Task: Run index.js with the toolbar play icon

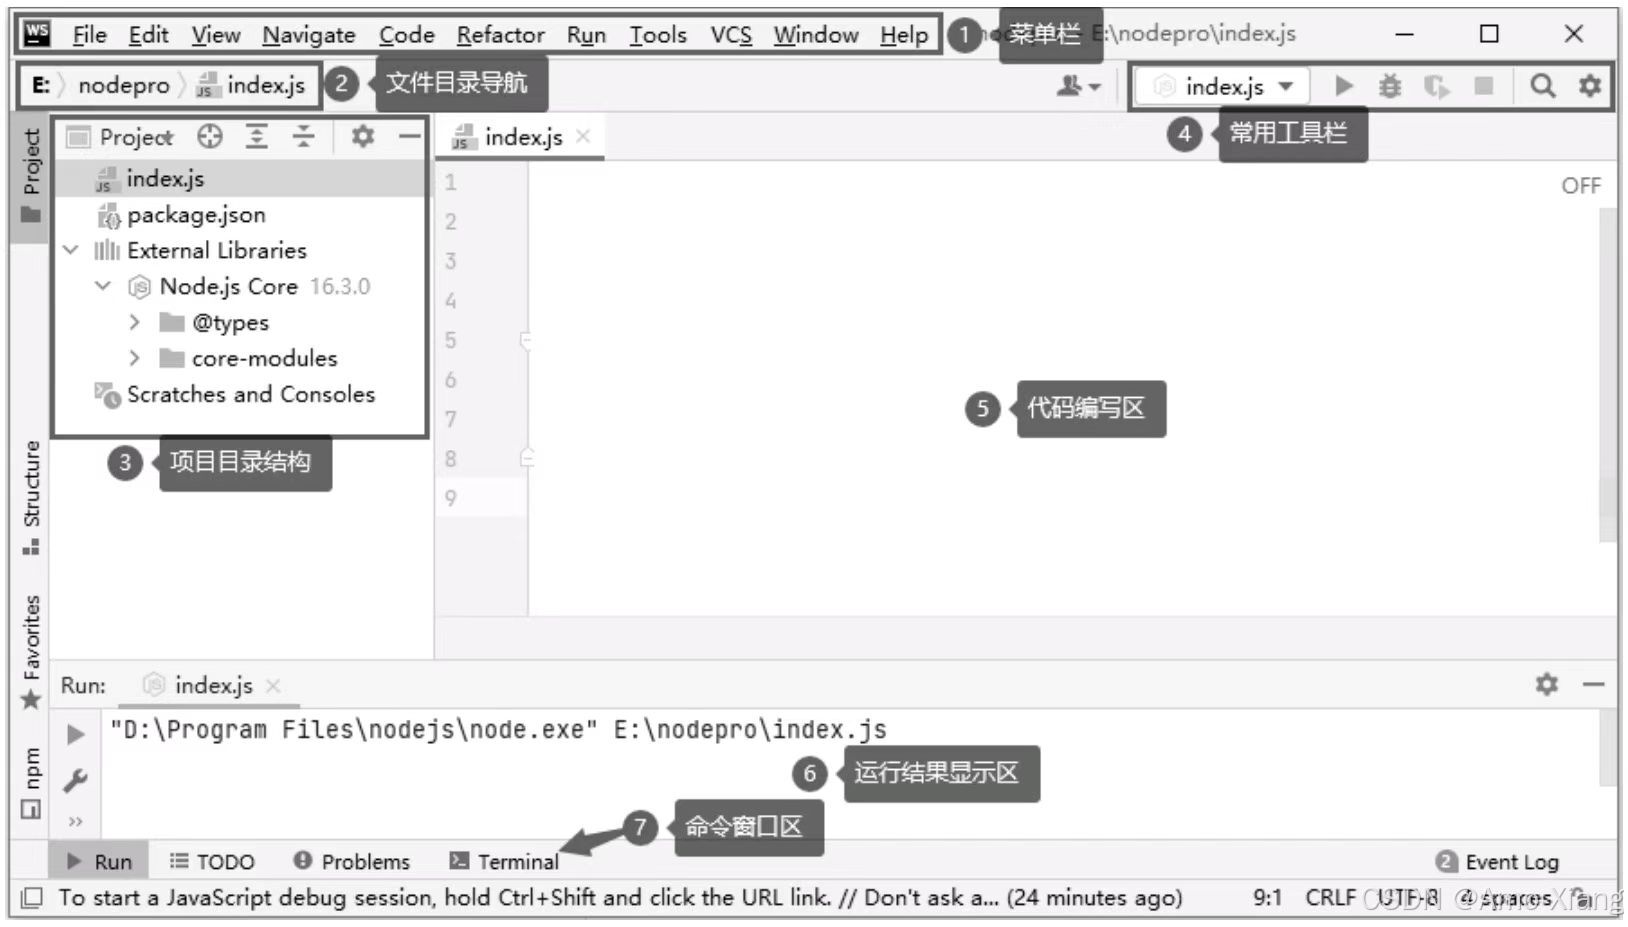Action: coord(1344,86)
